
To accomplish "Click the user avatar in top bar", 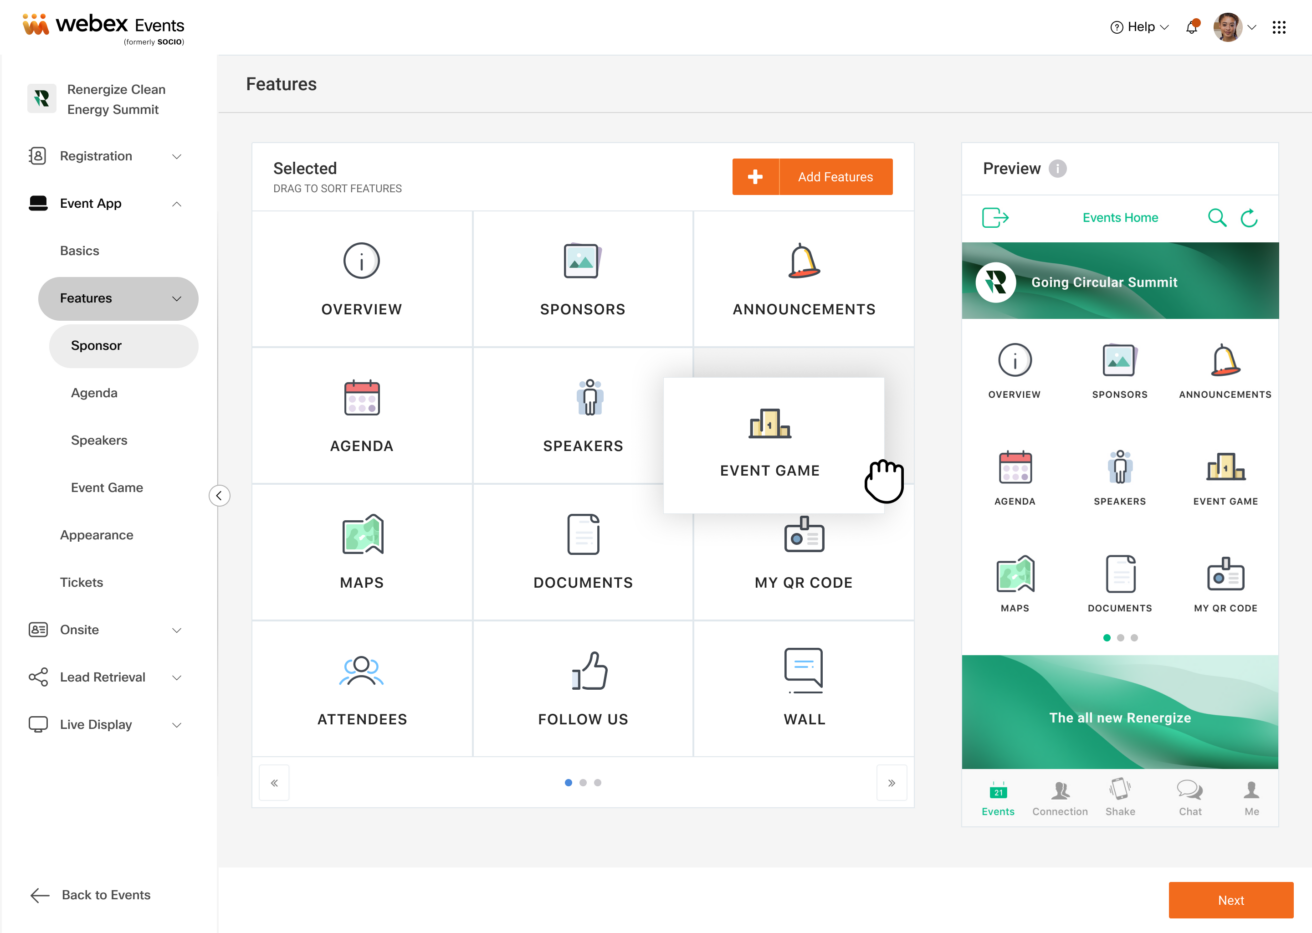I will coord(1227,27).
